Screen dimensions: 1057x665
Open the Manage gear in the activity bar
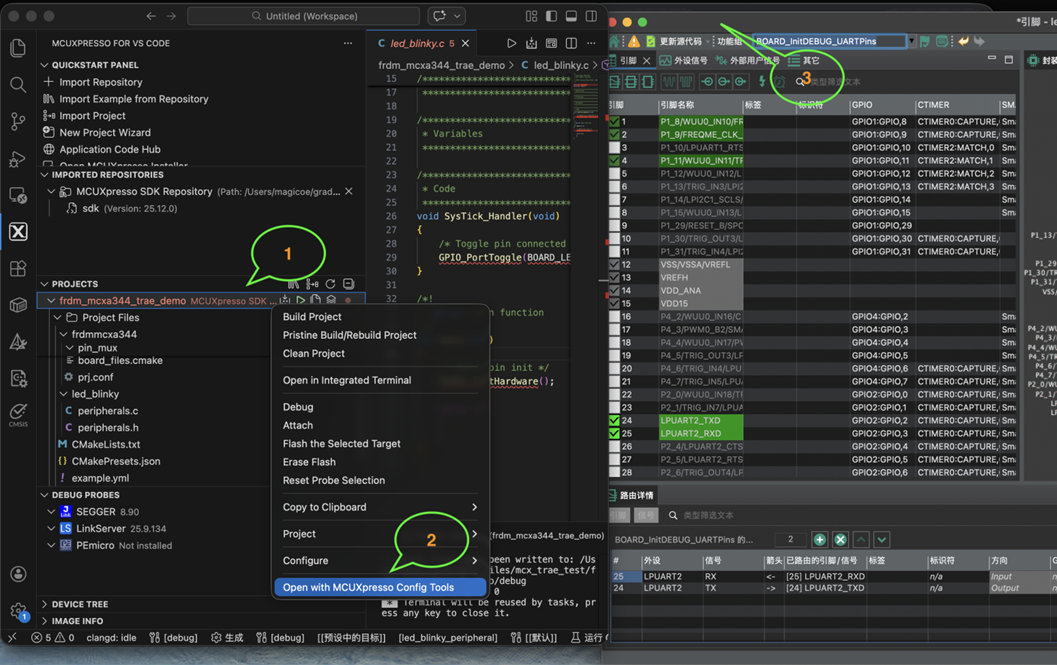point(18,612)
